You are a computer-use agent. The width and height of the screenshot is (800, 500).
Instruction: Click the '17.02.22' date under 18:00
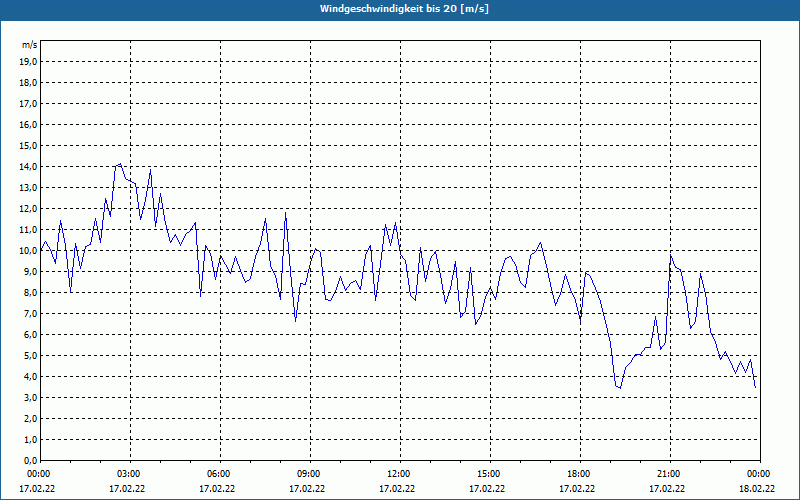tap(577, 489)
